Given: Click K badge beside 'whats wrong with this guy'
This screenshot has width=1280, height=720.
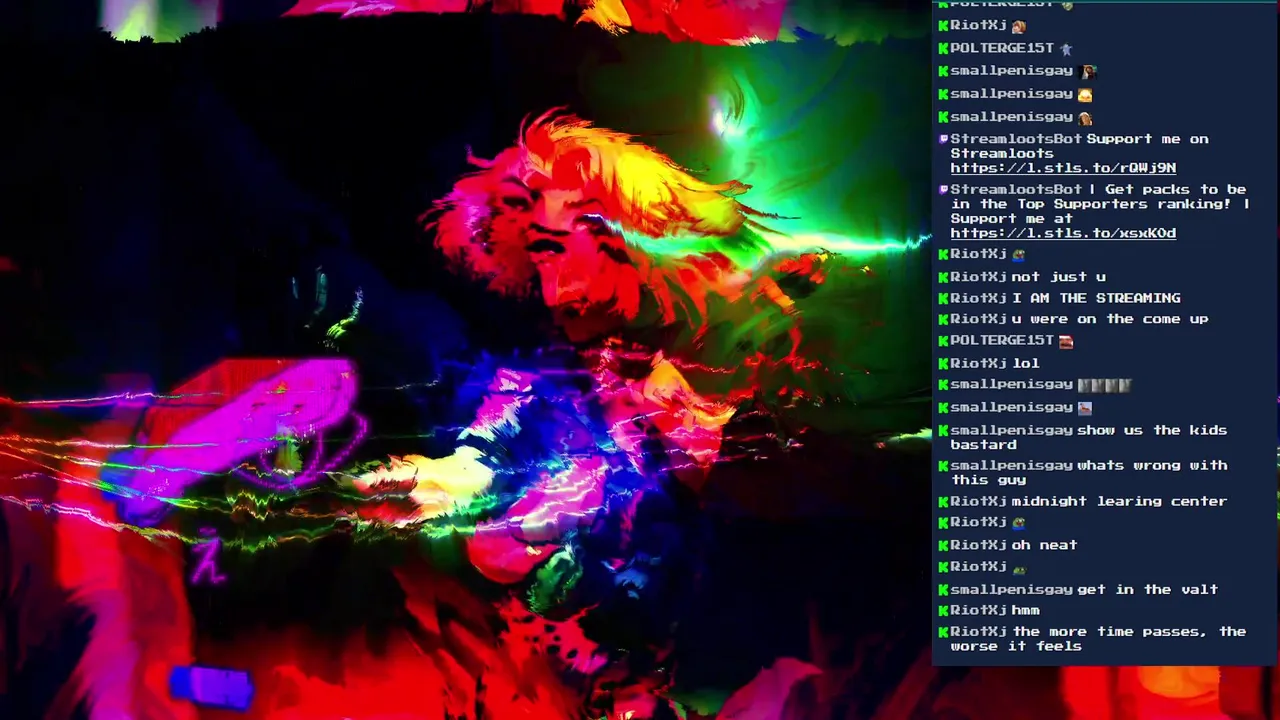Looking at the screenshot, I should [943, 465].
